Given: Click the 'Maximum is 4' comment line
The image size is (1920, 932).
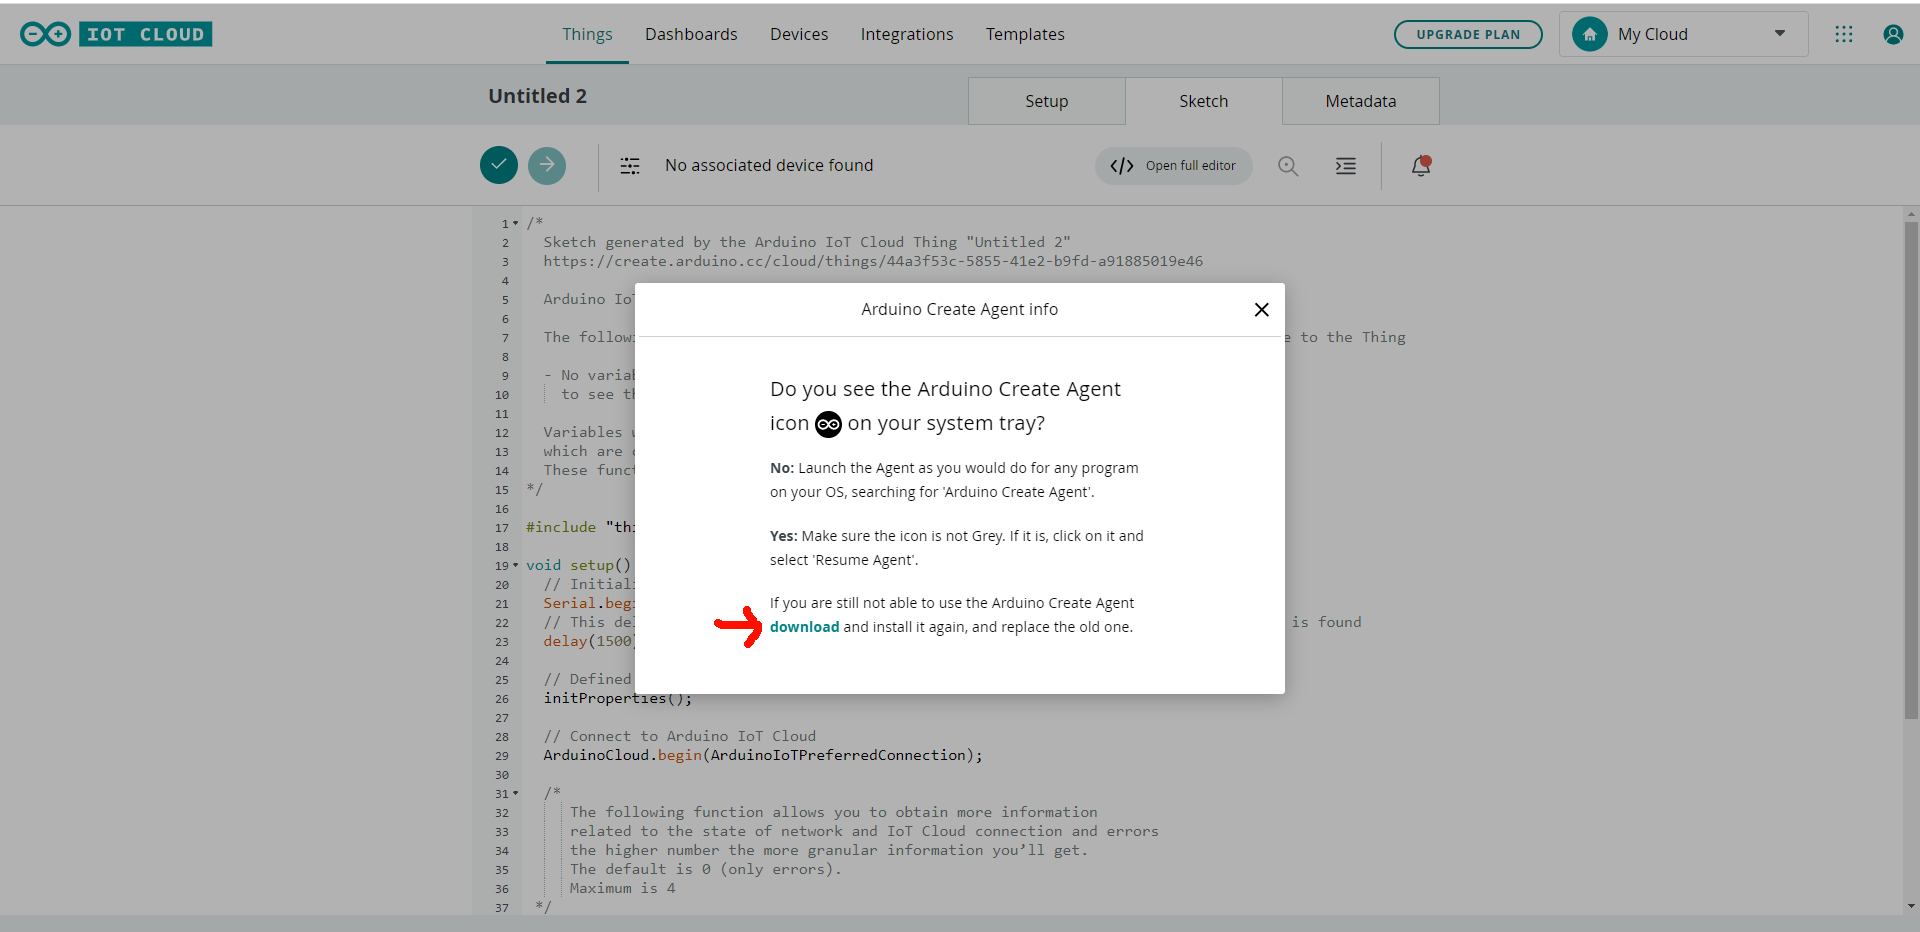Looking at the screenshot, I should pos(622,888).
